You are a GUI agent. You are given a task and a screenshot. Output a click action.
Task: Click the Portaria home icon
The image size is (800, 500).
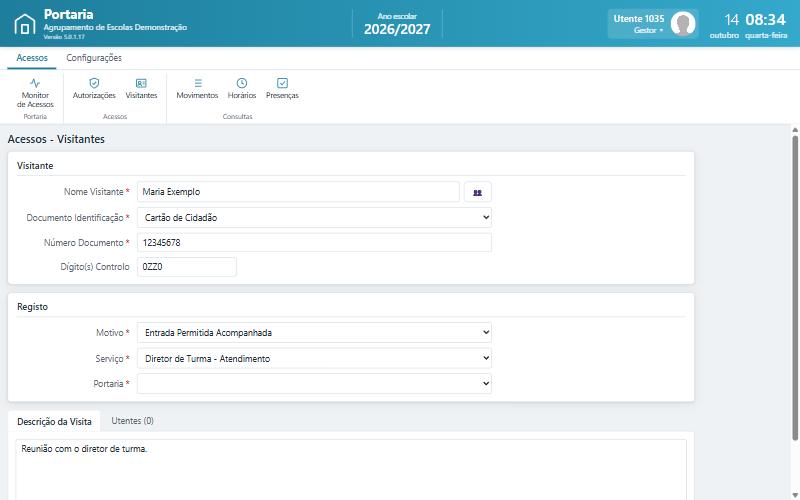[x=24, y=24]
